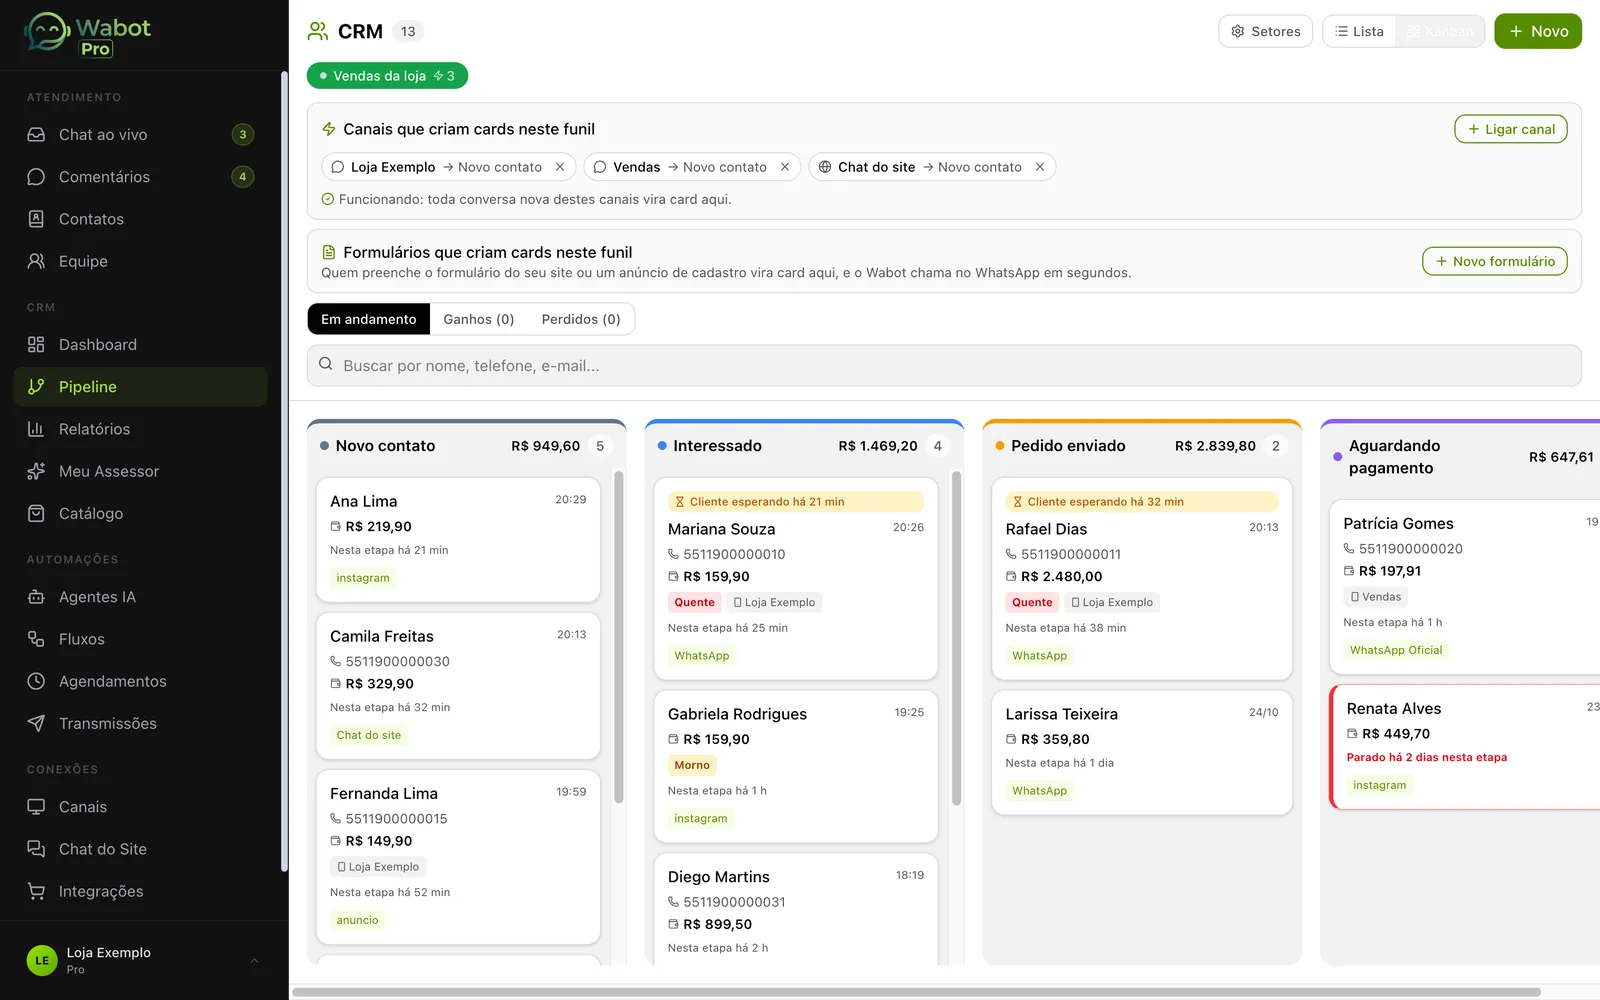
Task: Open Comentários section in sidebar
Action: pyautogui.click(x=140, y=177)
